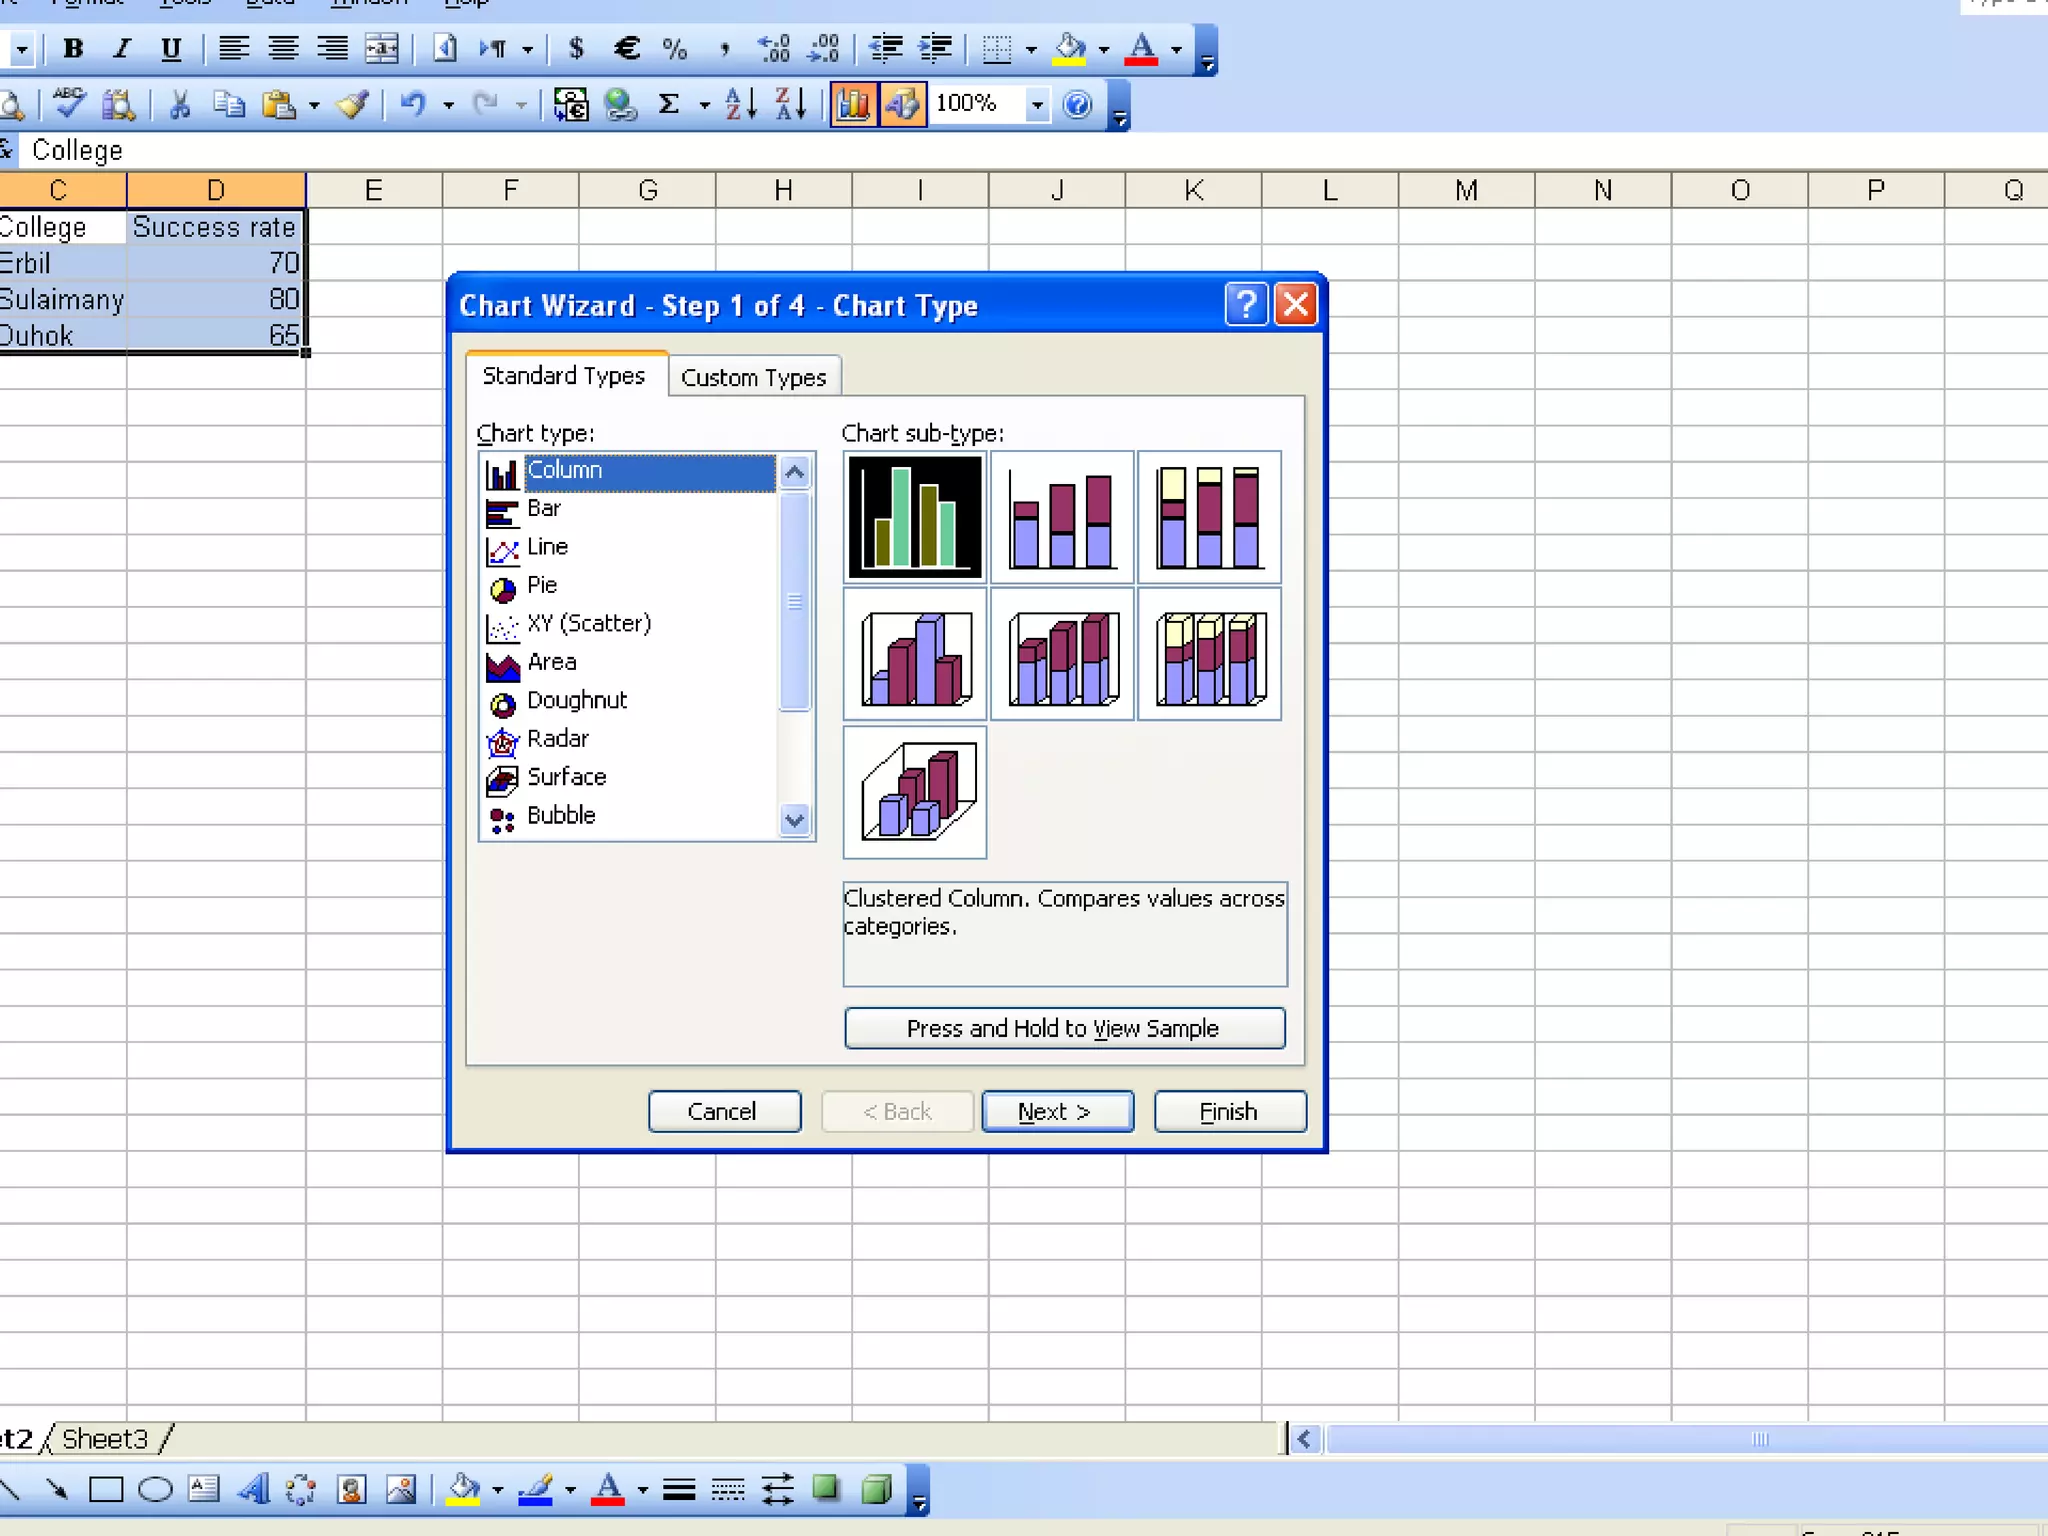Click the Format Painter brush icon

tap(353, 104)
